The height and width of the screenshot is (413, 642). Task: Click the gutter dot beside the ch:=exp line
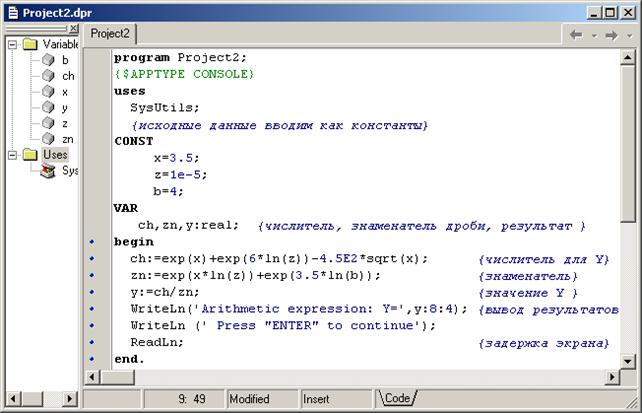click(x=92, y=259)
